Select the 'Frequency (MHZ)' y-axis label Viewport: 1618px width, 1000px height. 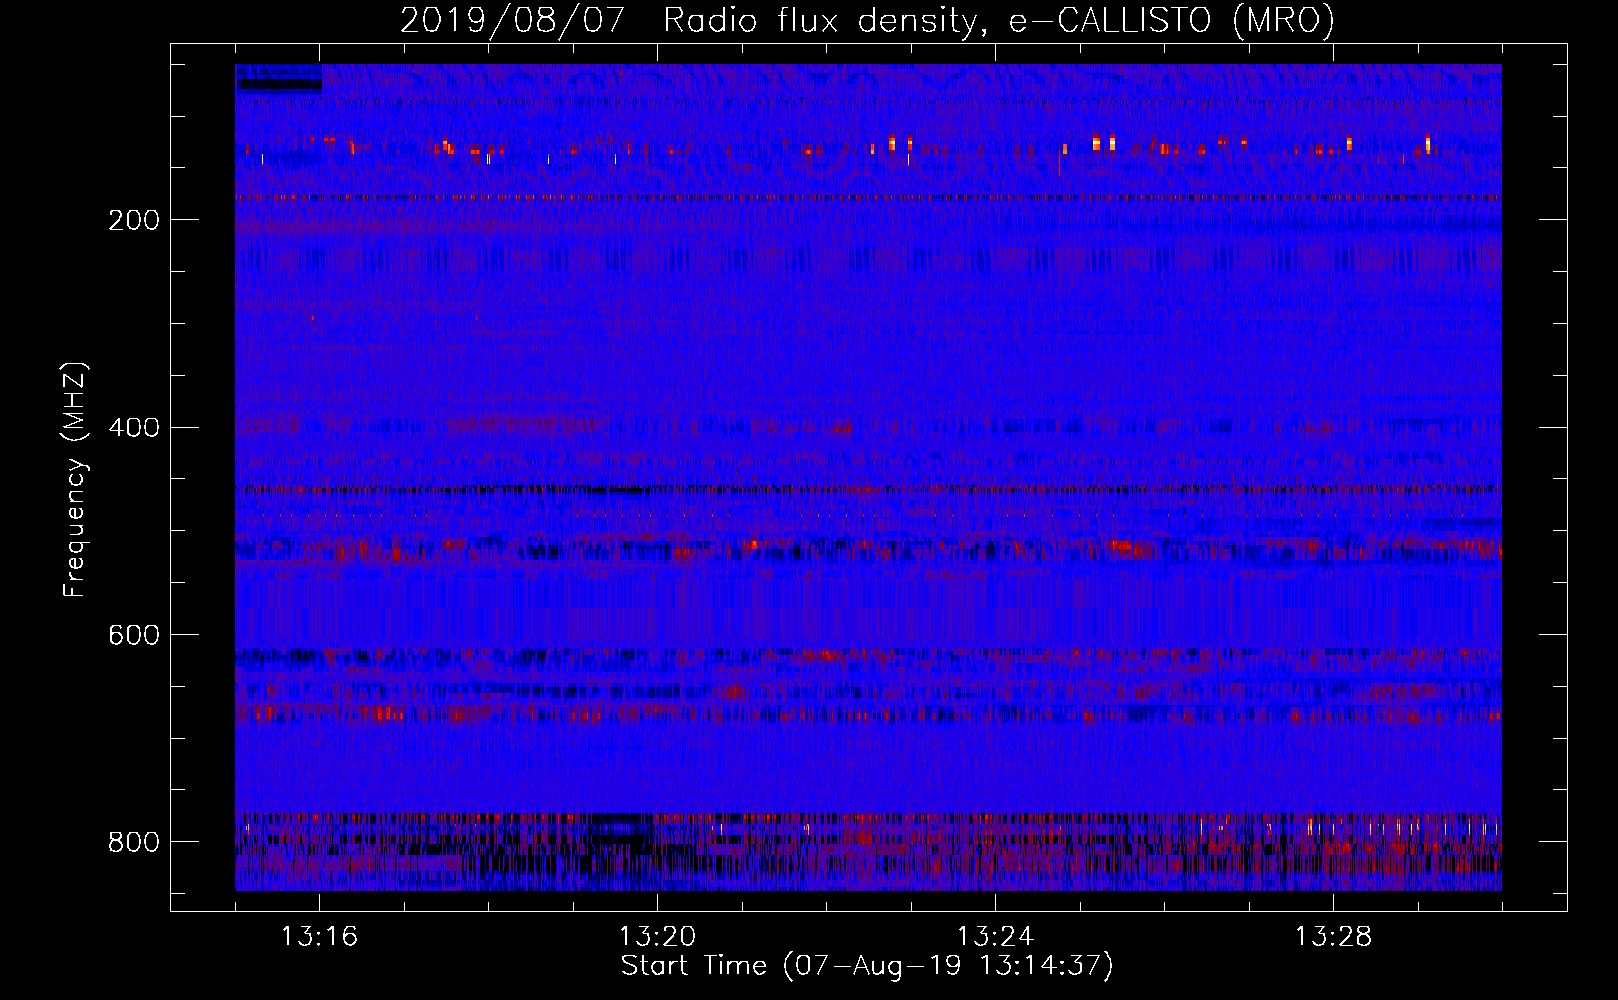click(x=75, y=480)
